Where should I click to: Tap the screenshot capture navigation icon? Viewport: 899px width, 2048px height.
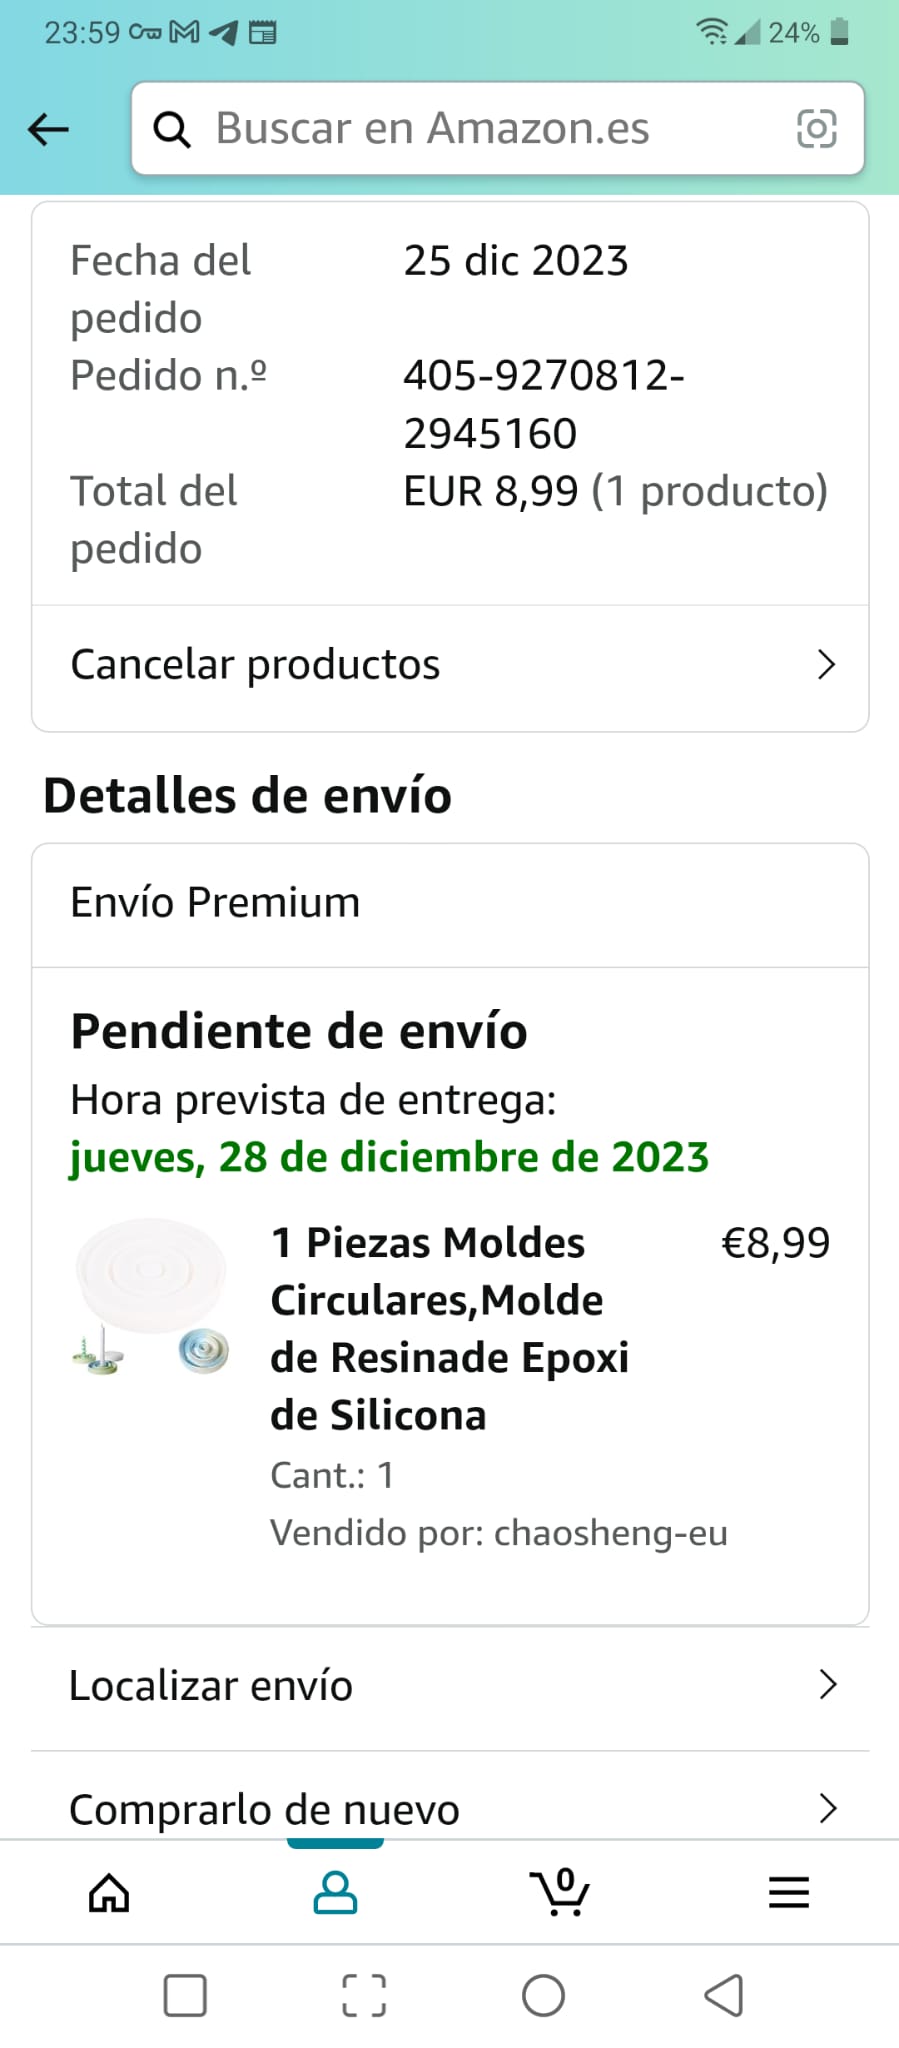coord(364,1996)
